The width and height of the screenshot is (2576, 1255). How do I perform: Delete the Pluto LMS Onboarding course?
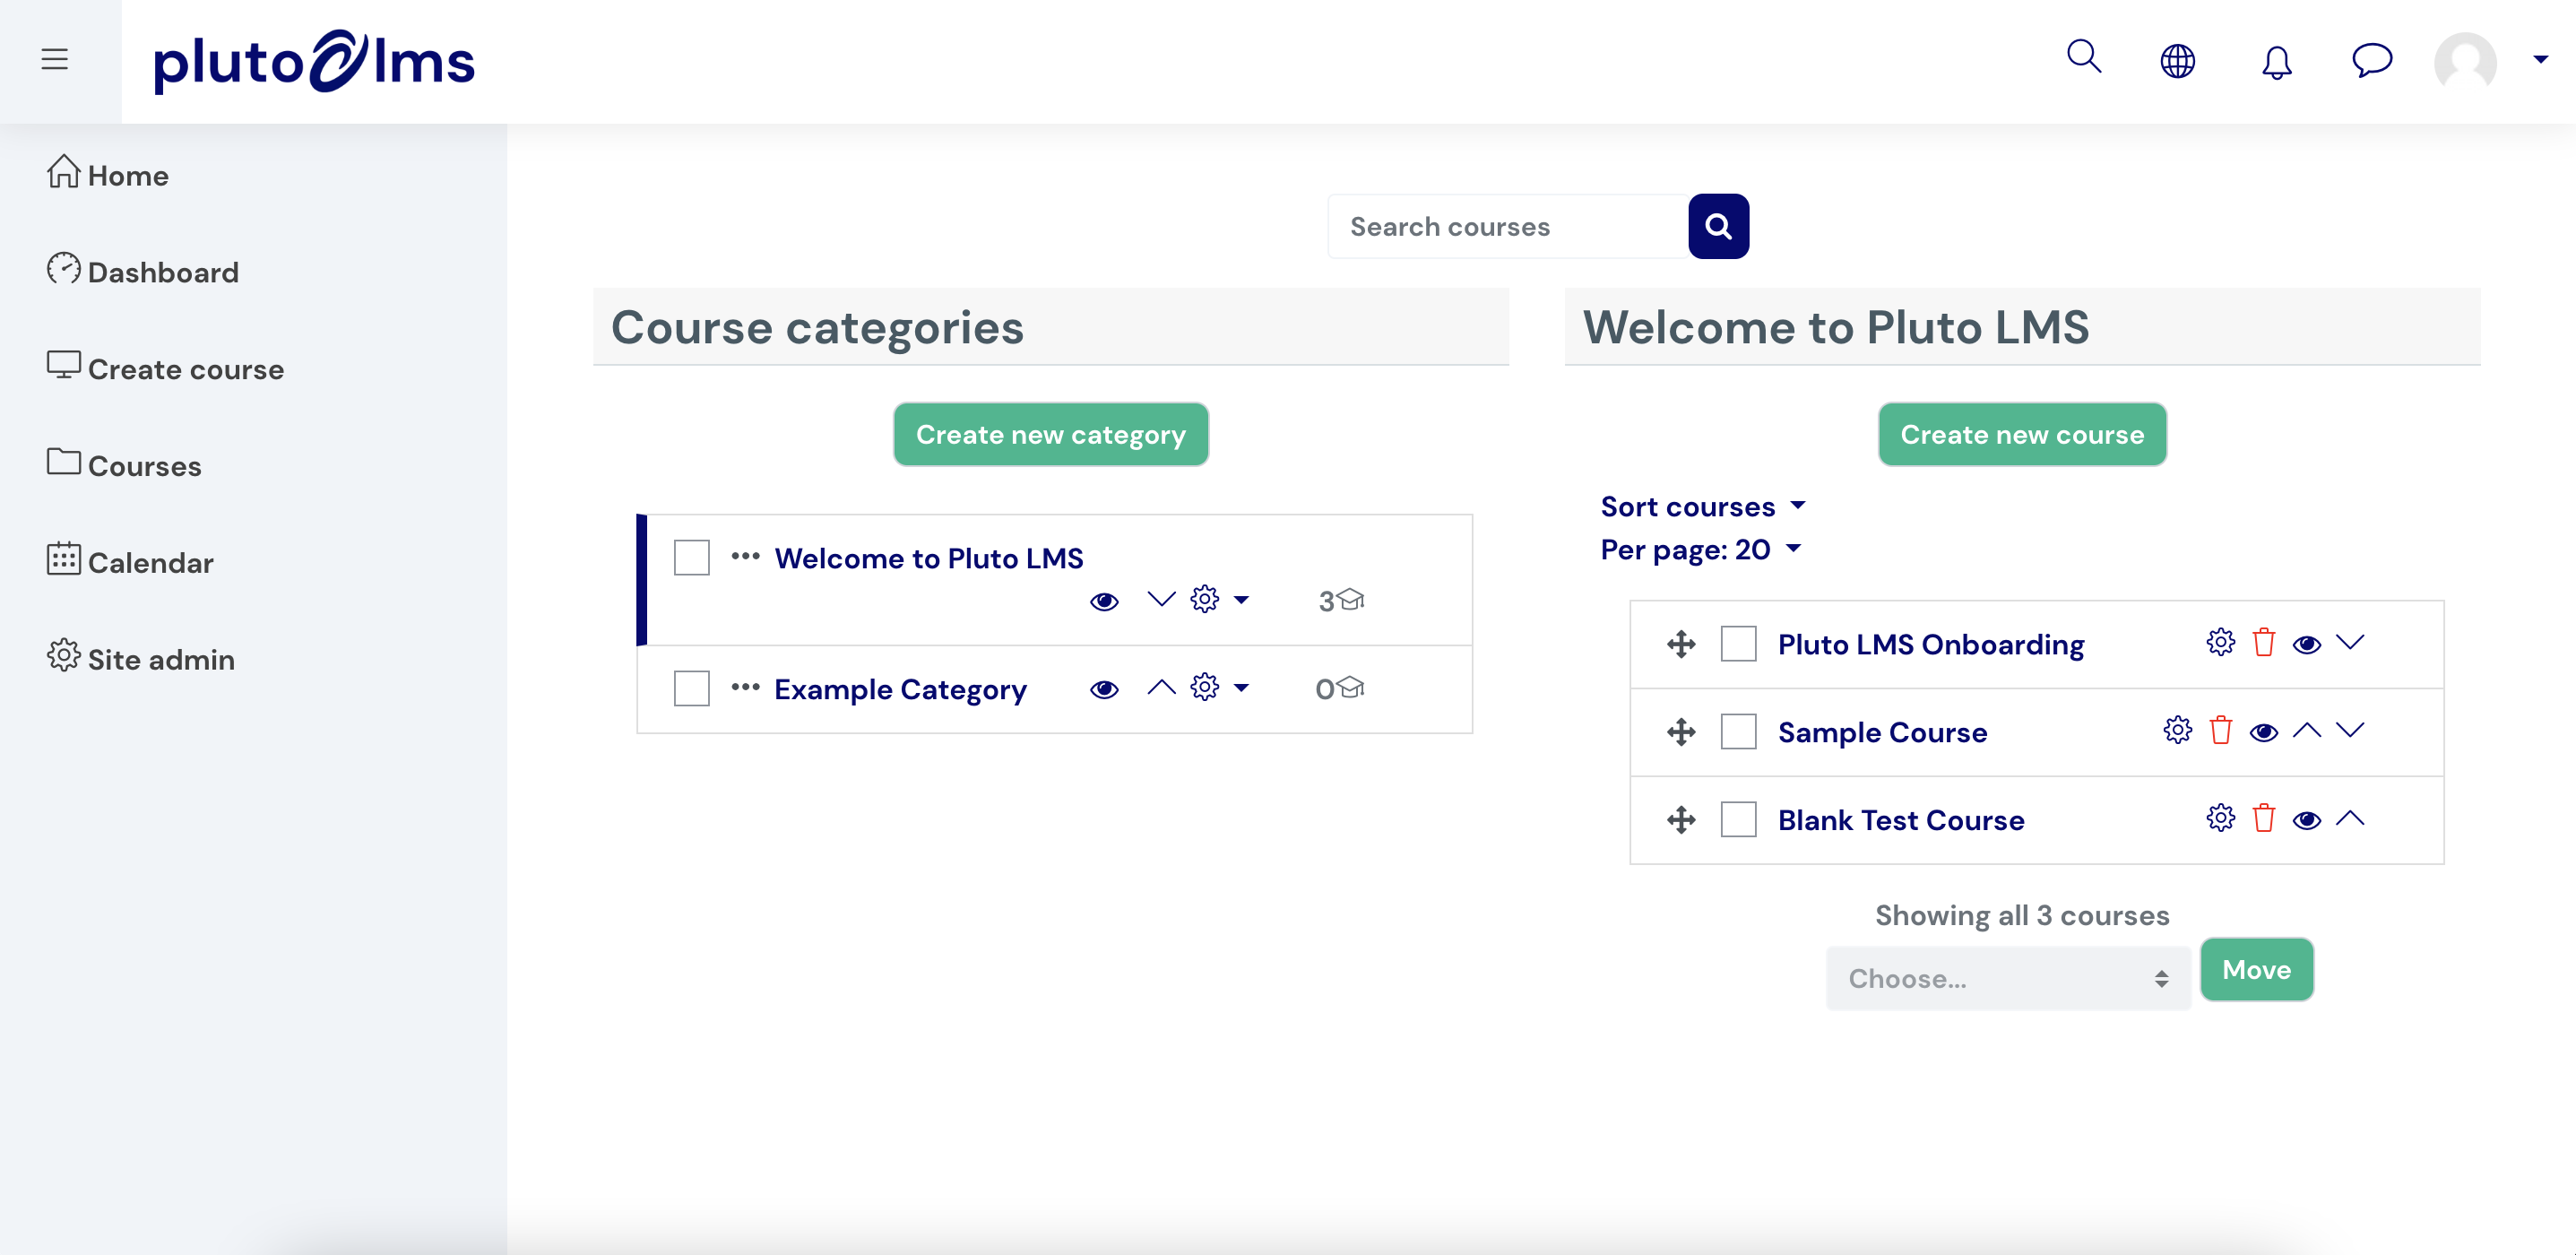coord(2264,642)
